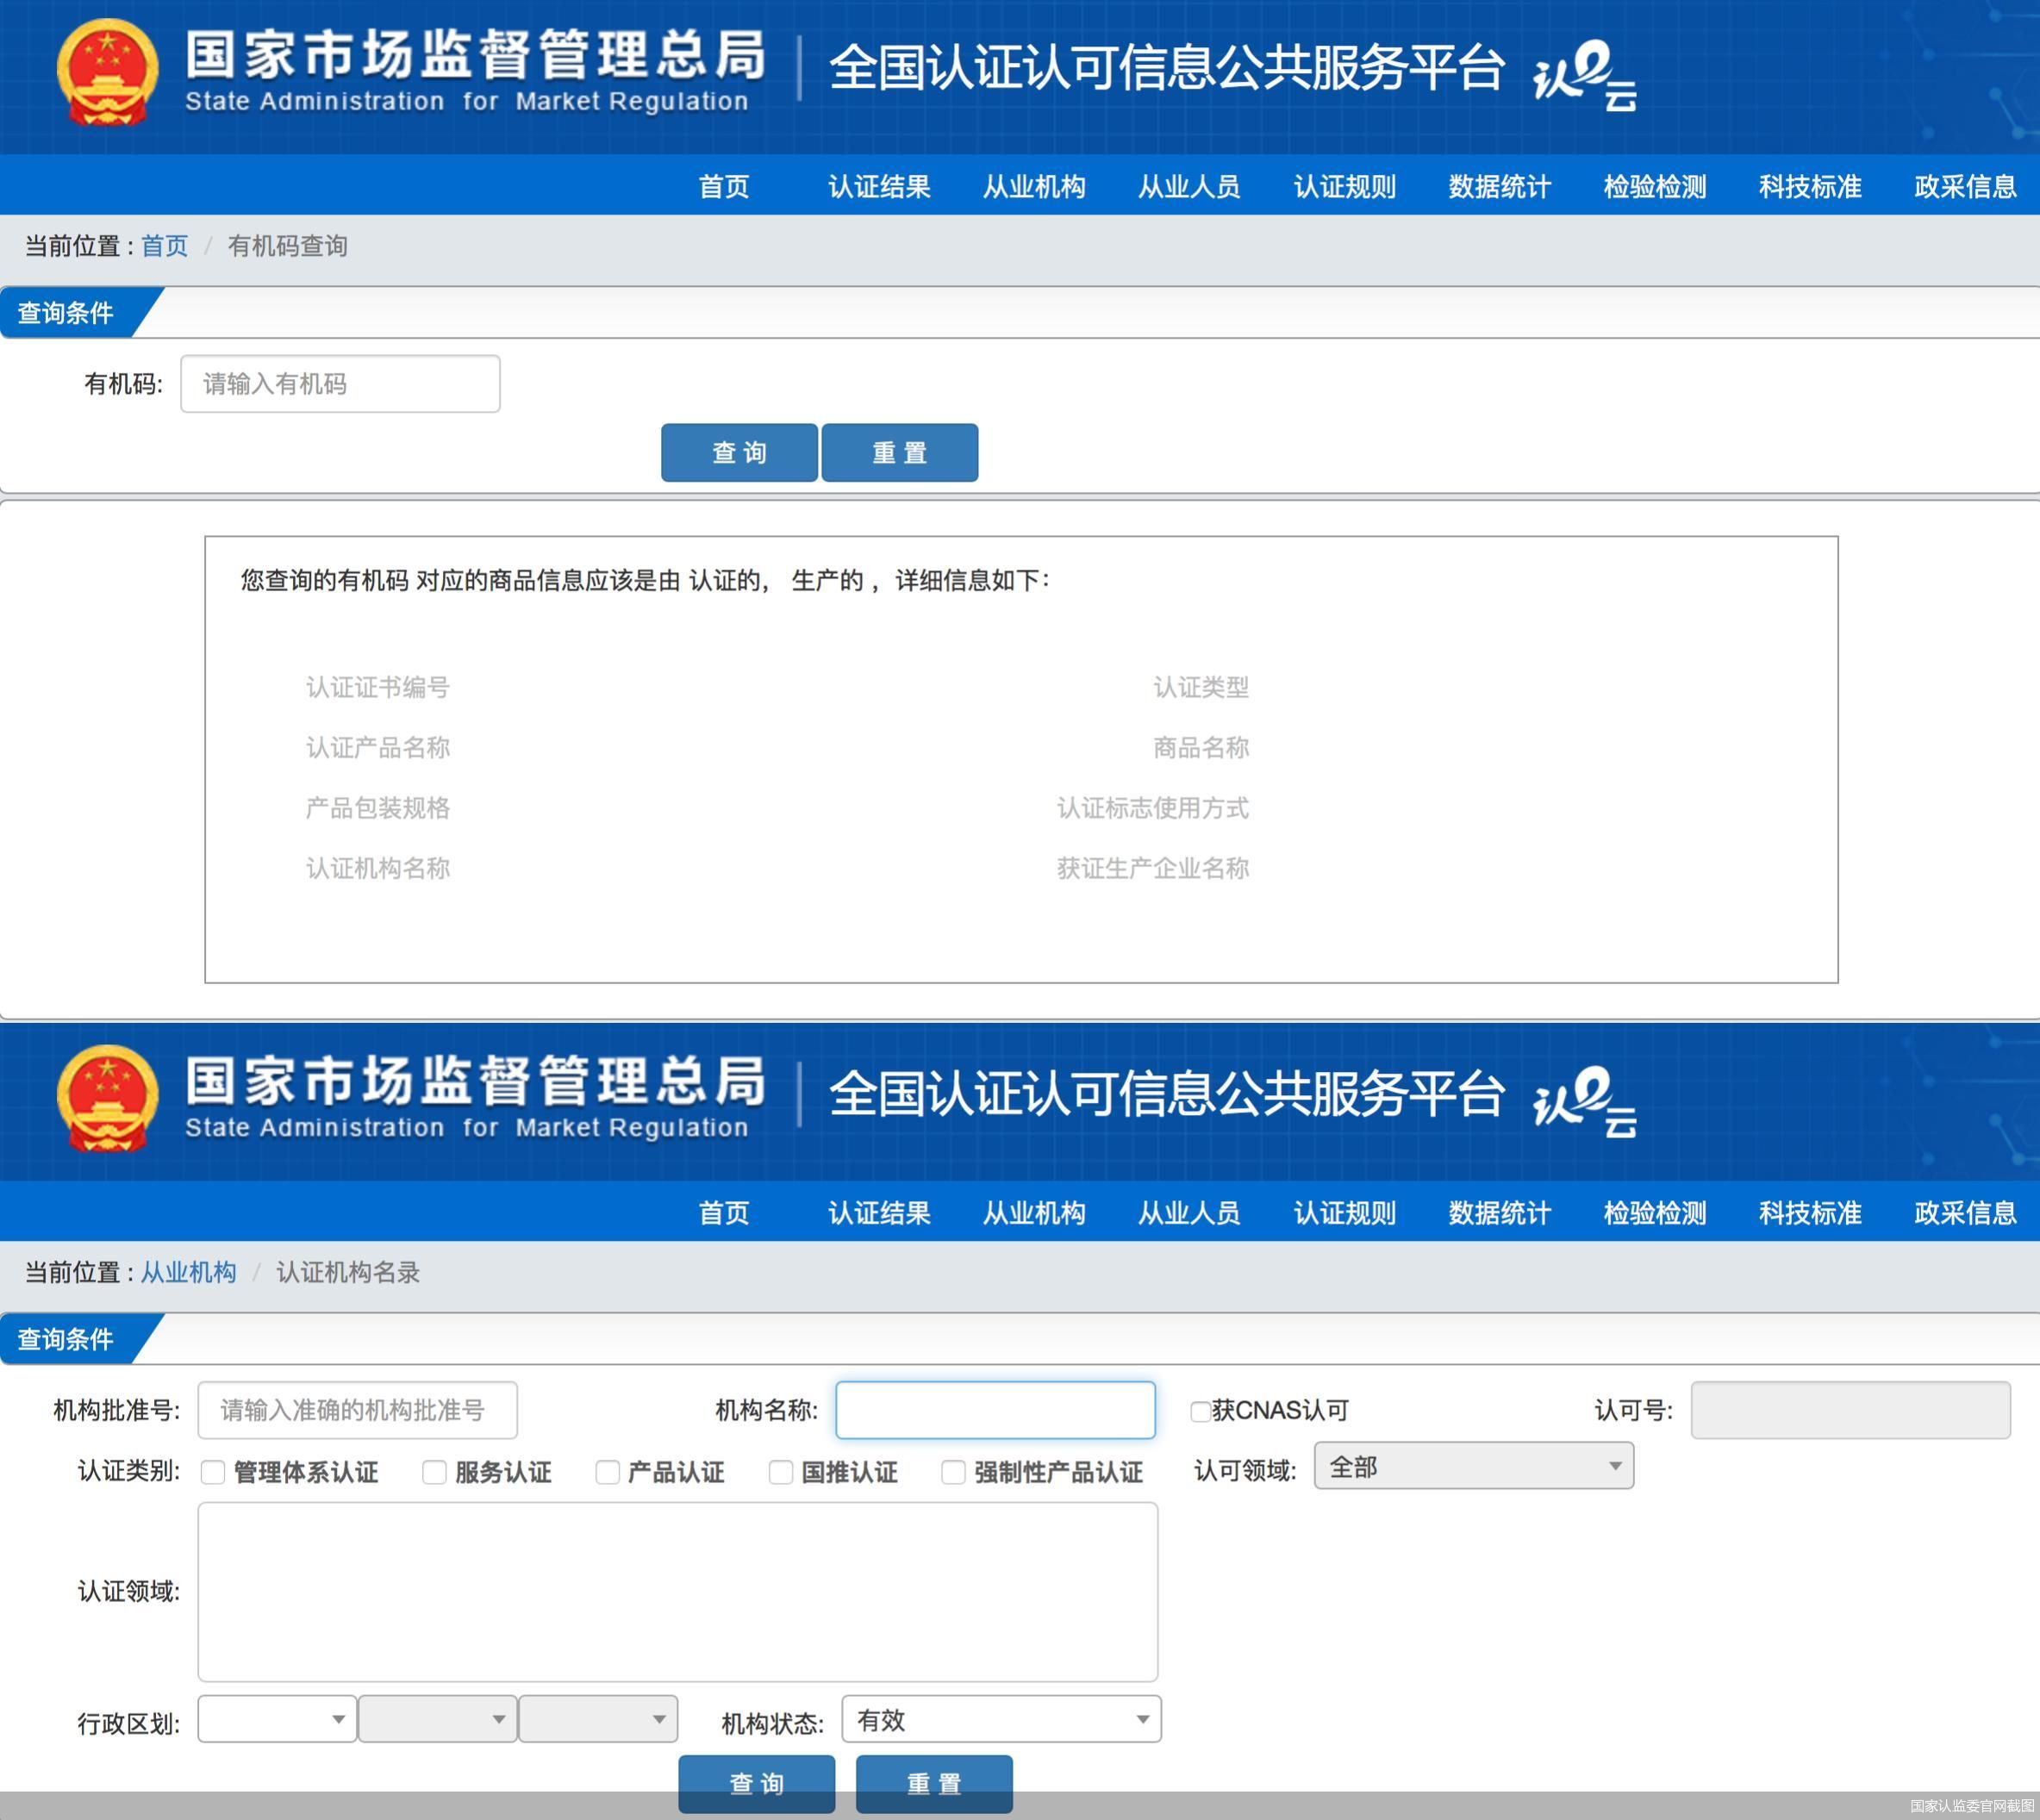Click the 重置 reset button
The height and width of the screenshot is (1820, 2040).
(899, 452)
